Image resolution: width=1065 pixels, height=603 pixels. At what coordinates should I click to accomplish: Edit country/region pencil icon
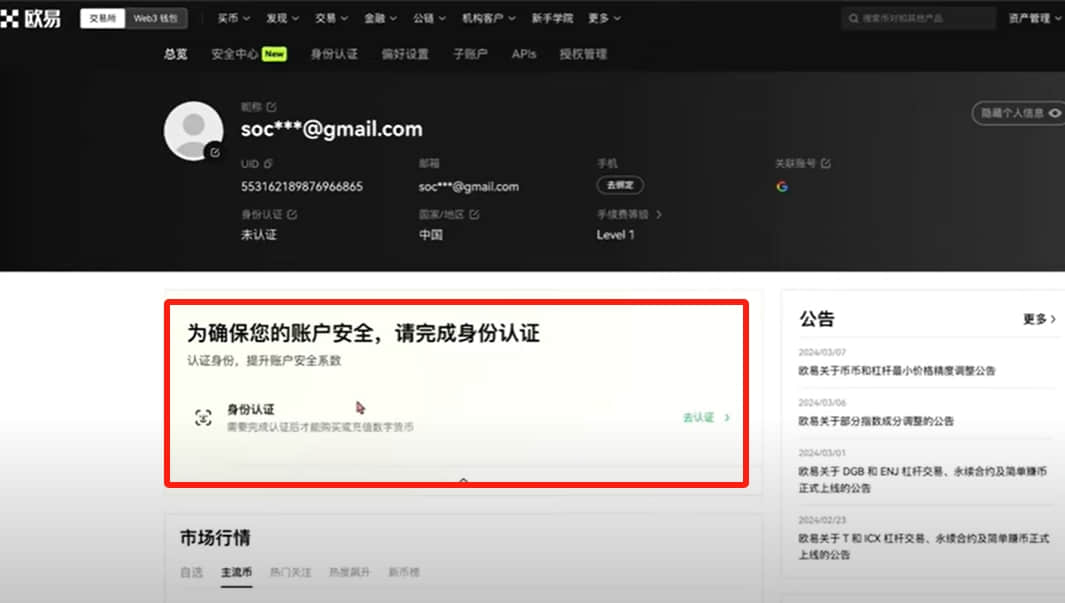474,215
